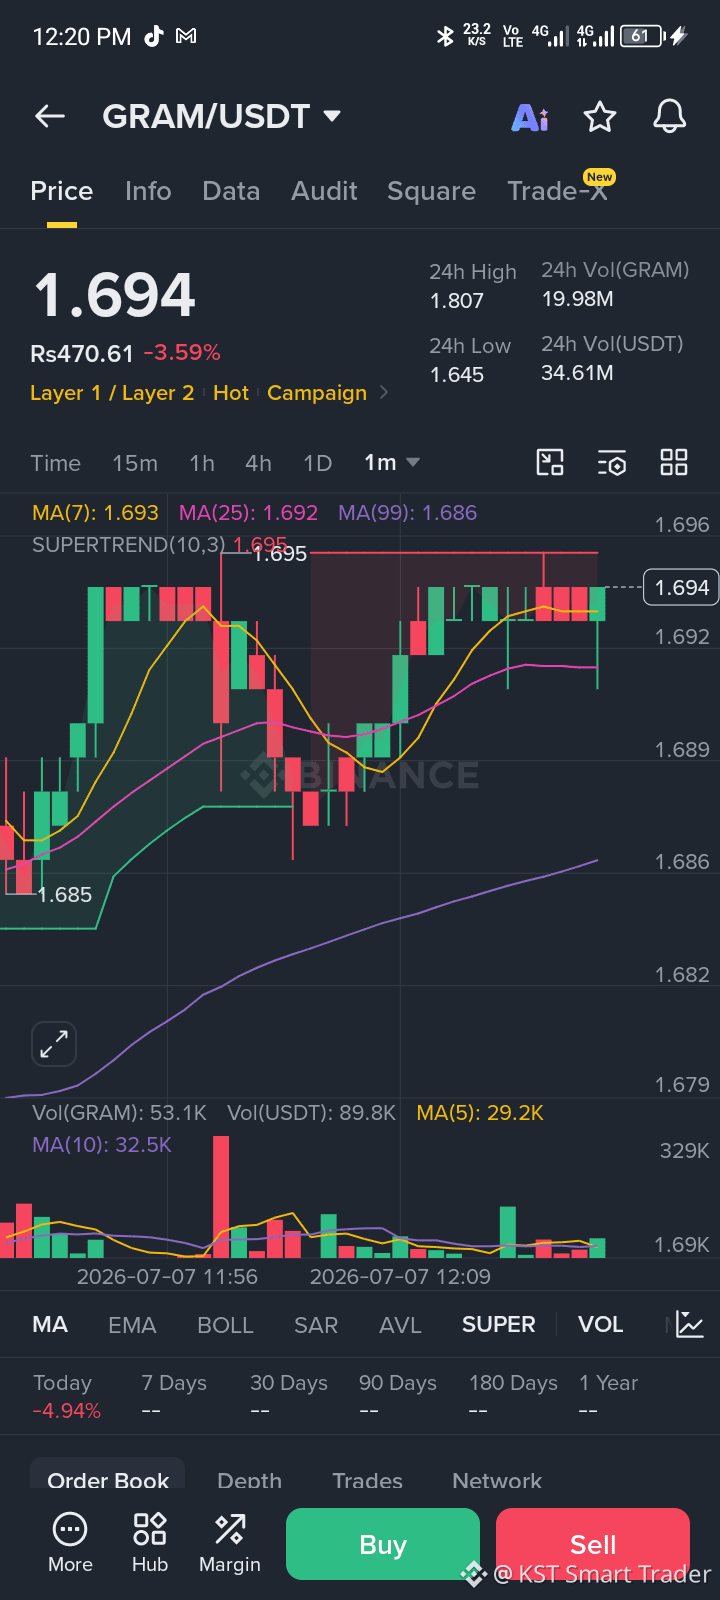
Task: Tap the green Buy button
Action: point(383,1544)
